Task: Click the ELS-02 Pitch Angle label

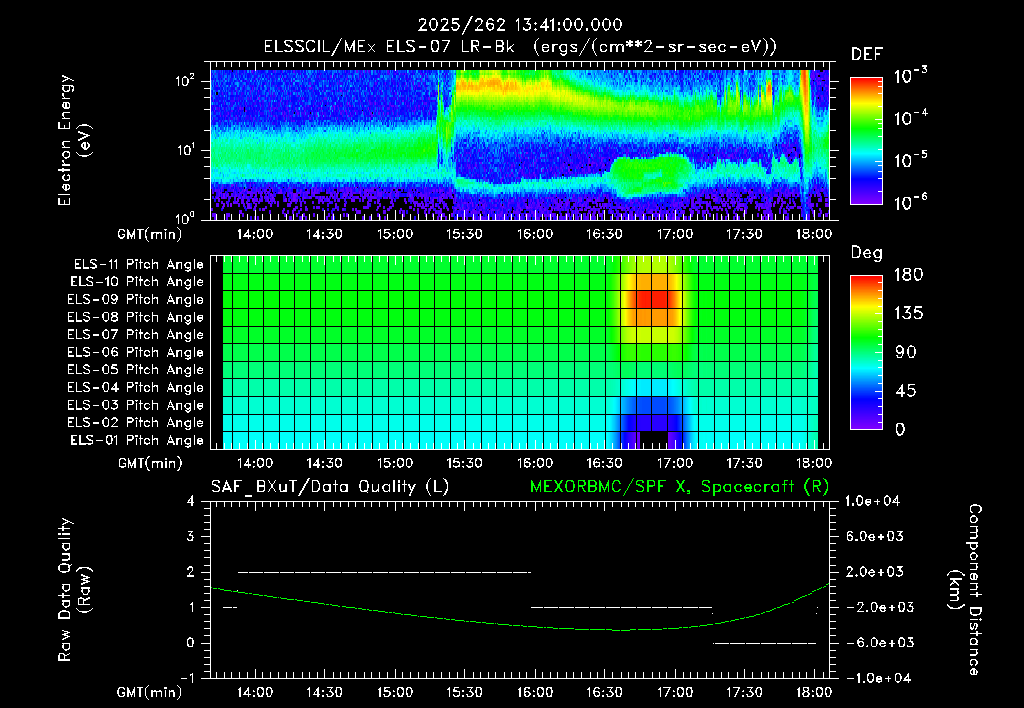Action: [x=136, y=423]
